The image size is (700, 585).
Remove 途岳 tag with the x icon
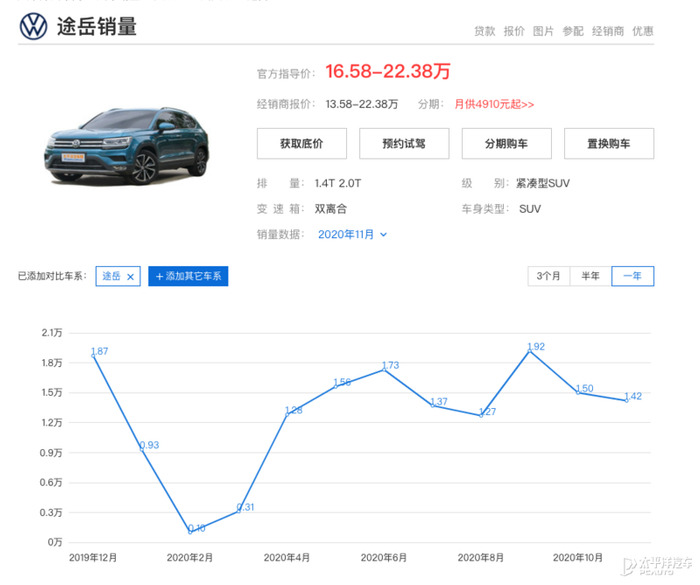(x=130, y=276)
